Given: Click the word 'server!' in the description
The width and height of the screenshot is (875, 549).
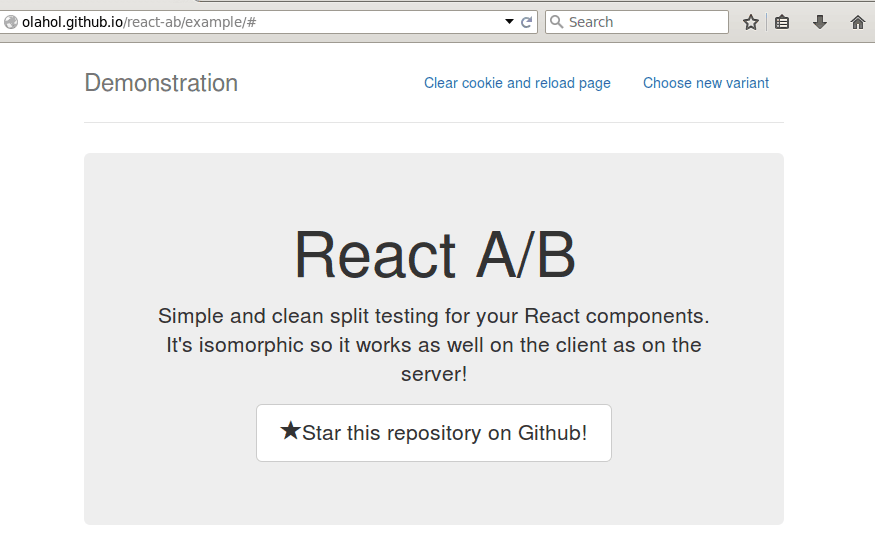Looking at the screenshot, I should (434, 374).
